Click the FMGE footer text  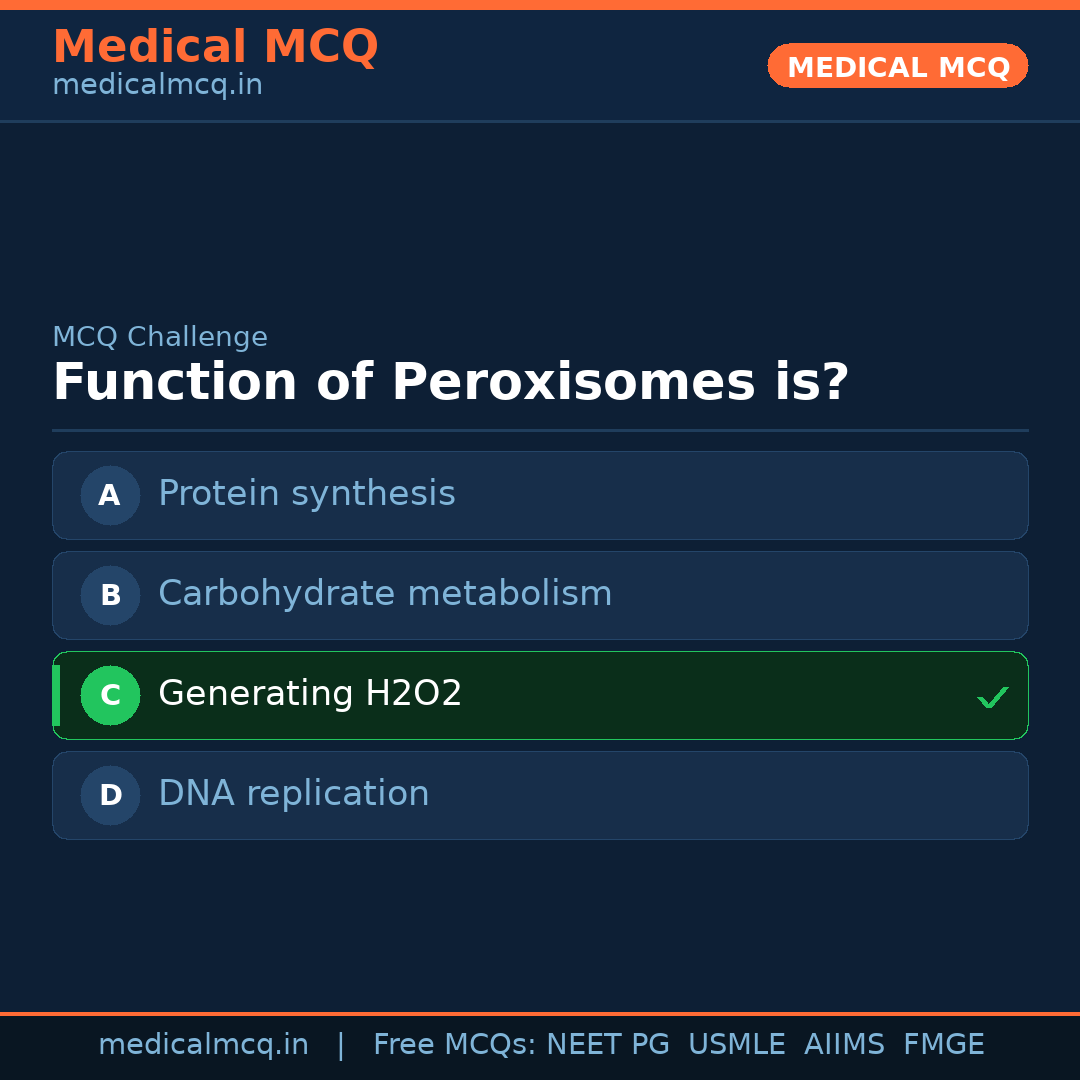coord(943,1045)
